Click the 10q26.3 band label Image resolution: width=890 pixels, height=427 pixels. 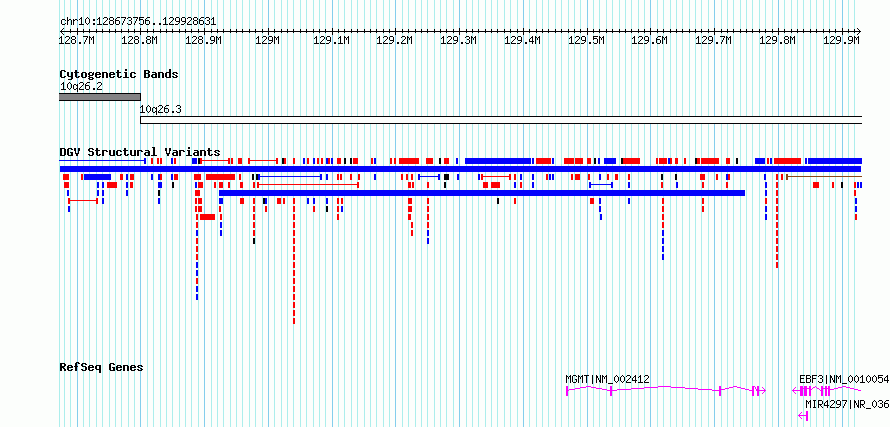(161, 109)
